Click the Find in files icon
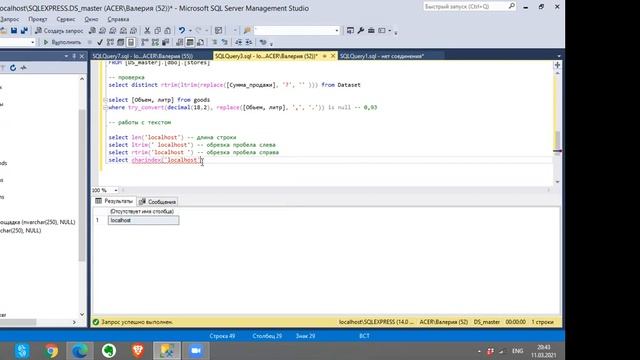Image resolution: width=640 pixels, height=360 pixels. [247, 31]
